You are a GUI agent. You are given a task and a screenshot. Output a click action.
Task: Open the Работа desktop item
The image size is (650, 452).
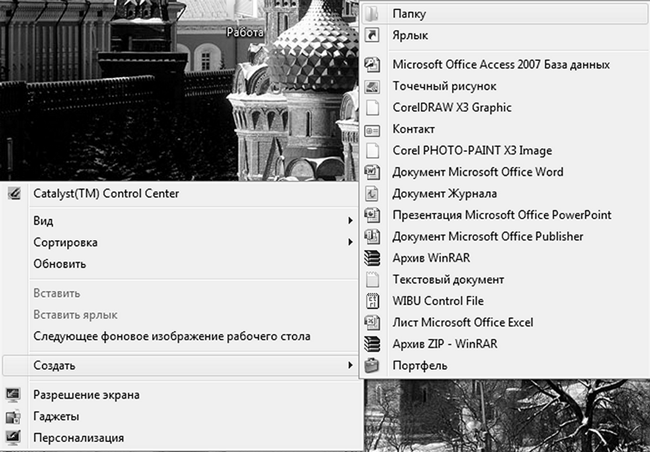pos(245,32)
